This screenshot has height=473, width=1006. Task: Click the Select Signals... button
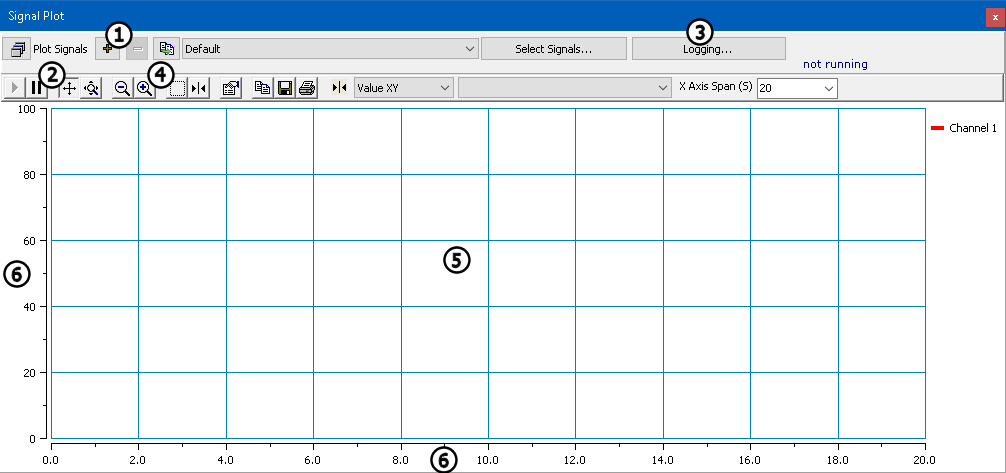553,48
